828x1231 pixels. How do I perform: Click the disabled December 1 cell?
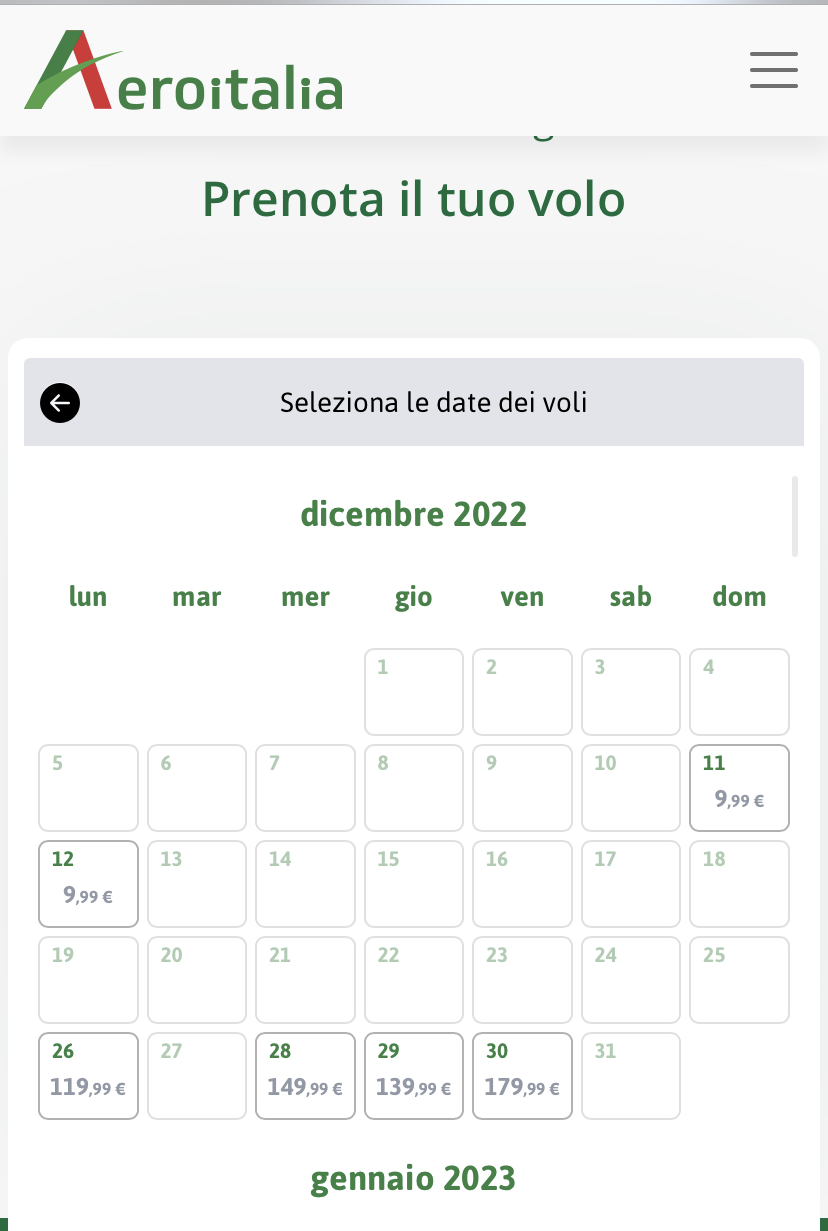coord(414,692)
